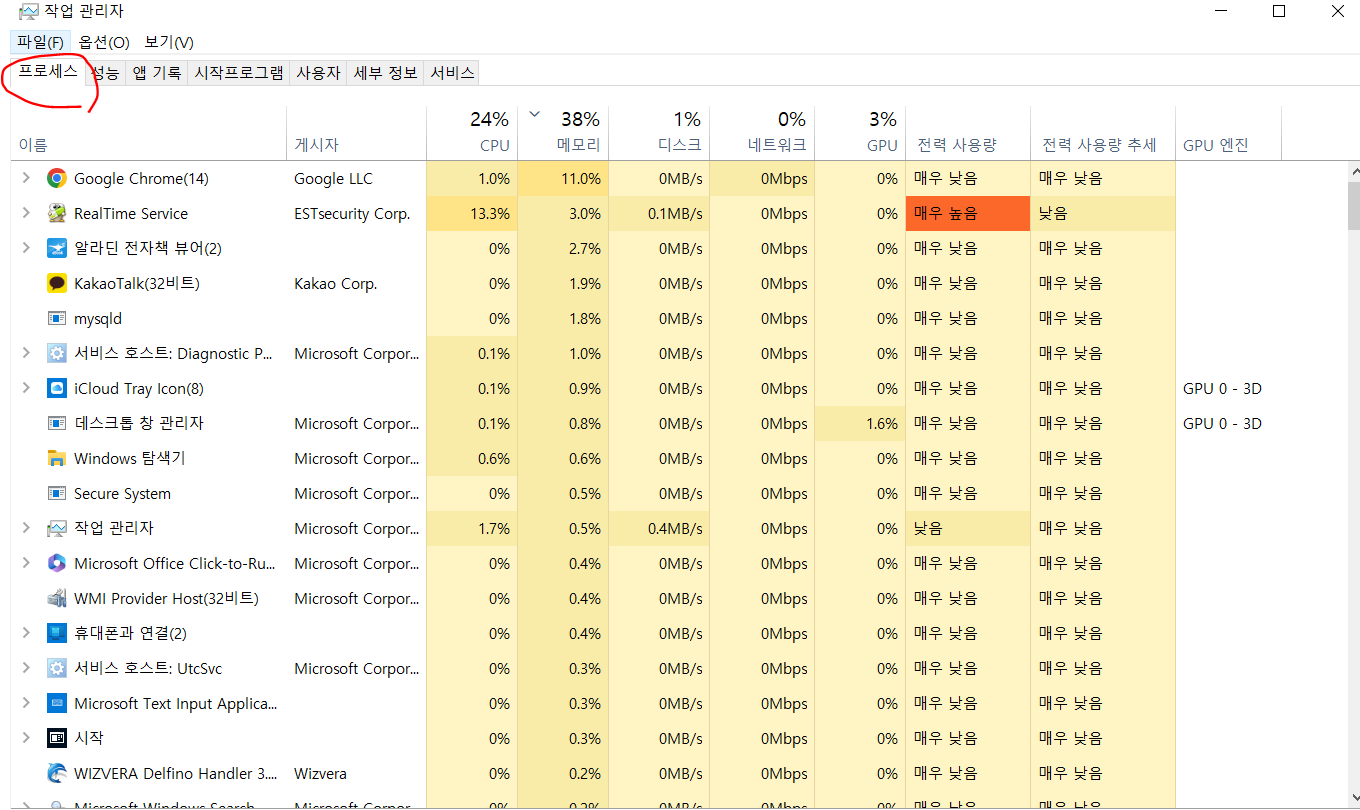Screen dimensions: 1360x810
Task: Sort processes by CPU column header
Action: [x=472, y=133]
